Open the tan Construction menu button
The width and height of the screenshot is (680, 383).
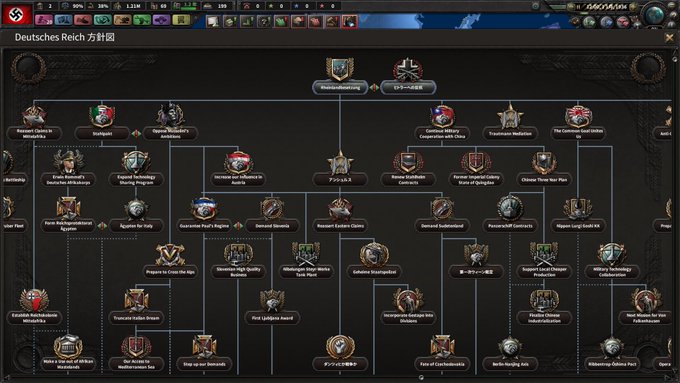click(122, 20)
